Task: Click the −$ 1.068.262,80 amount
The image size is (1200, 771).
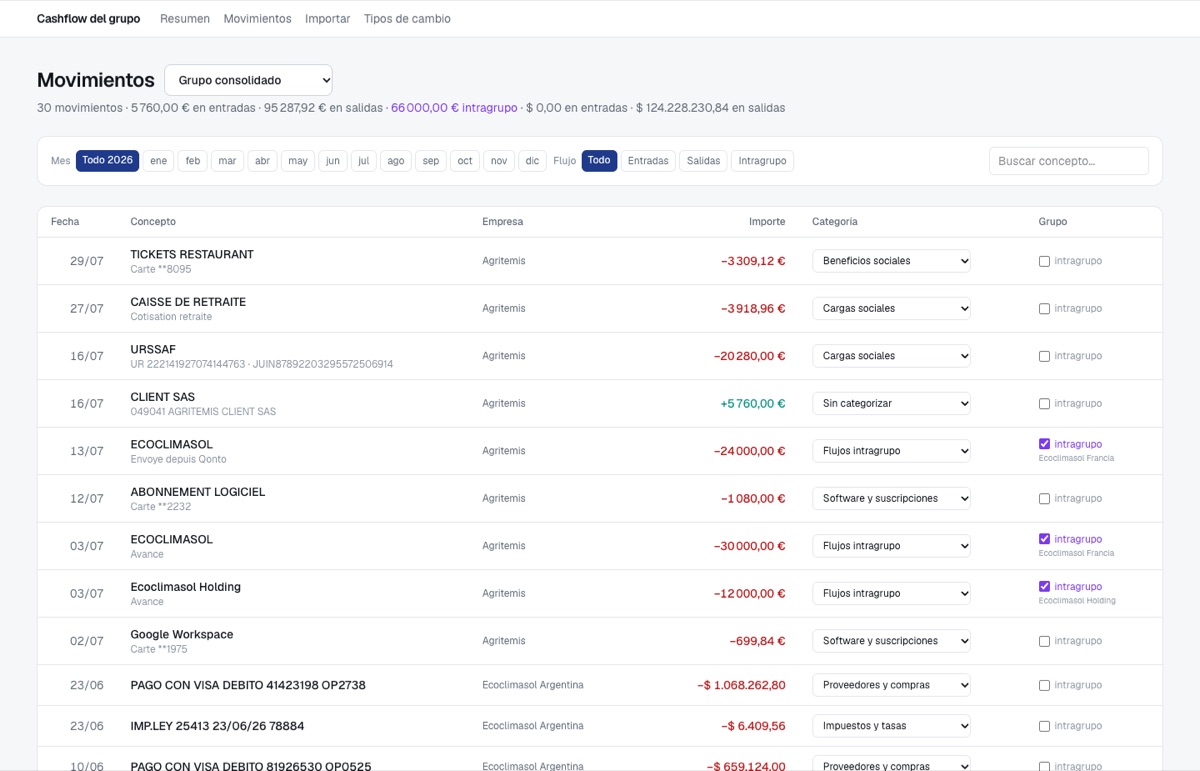Action: tap(741, 686)
